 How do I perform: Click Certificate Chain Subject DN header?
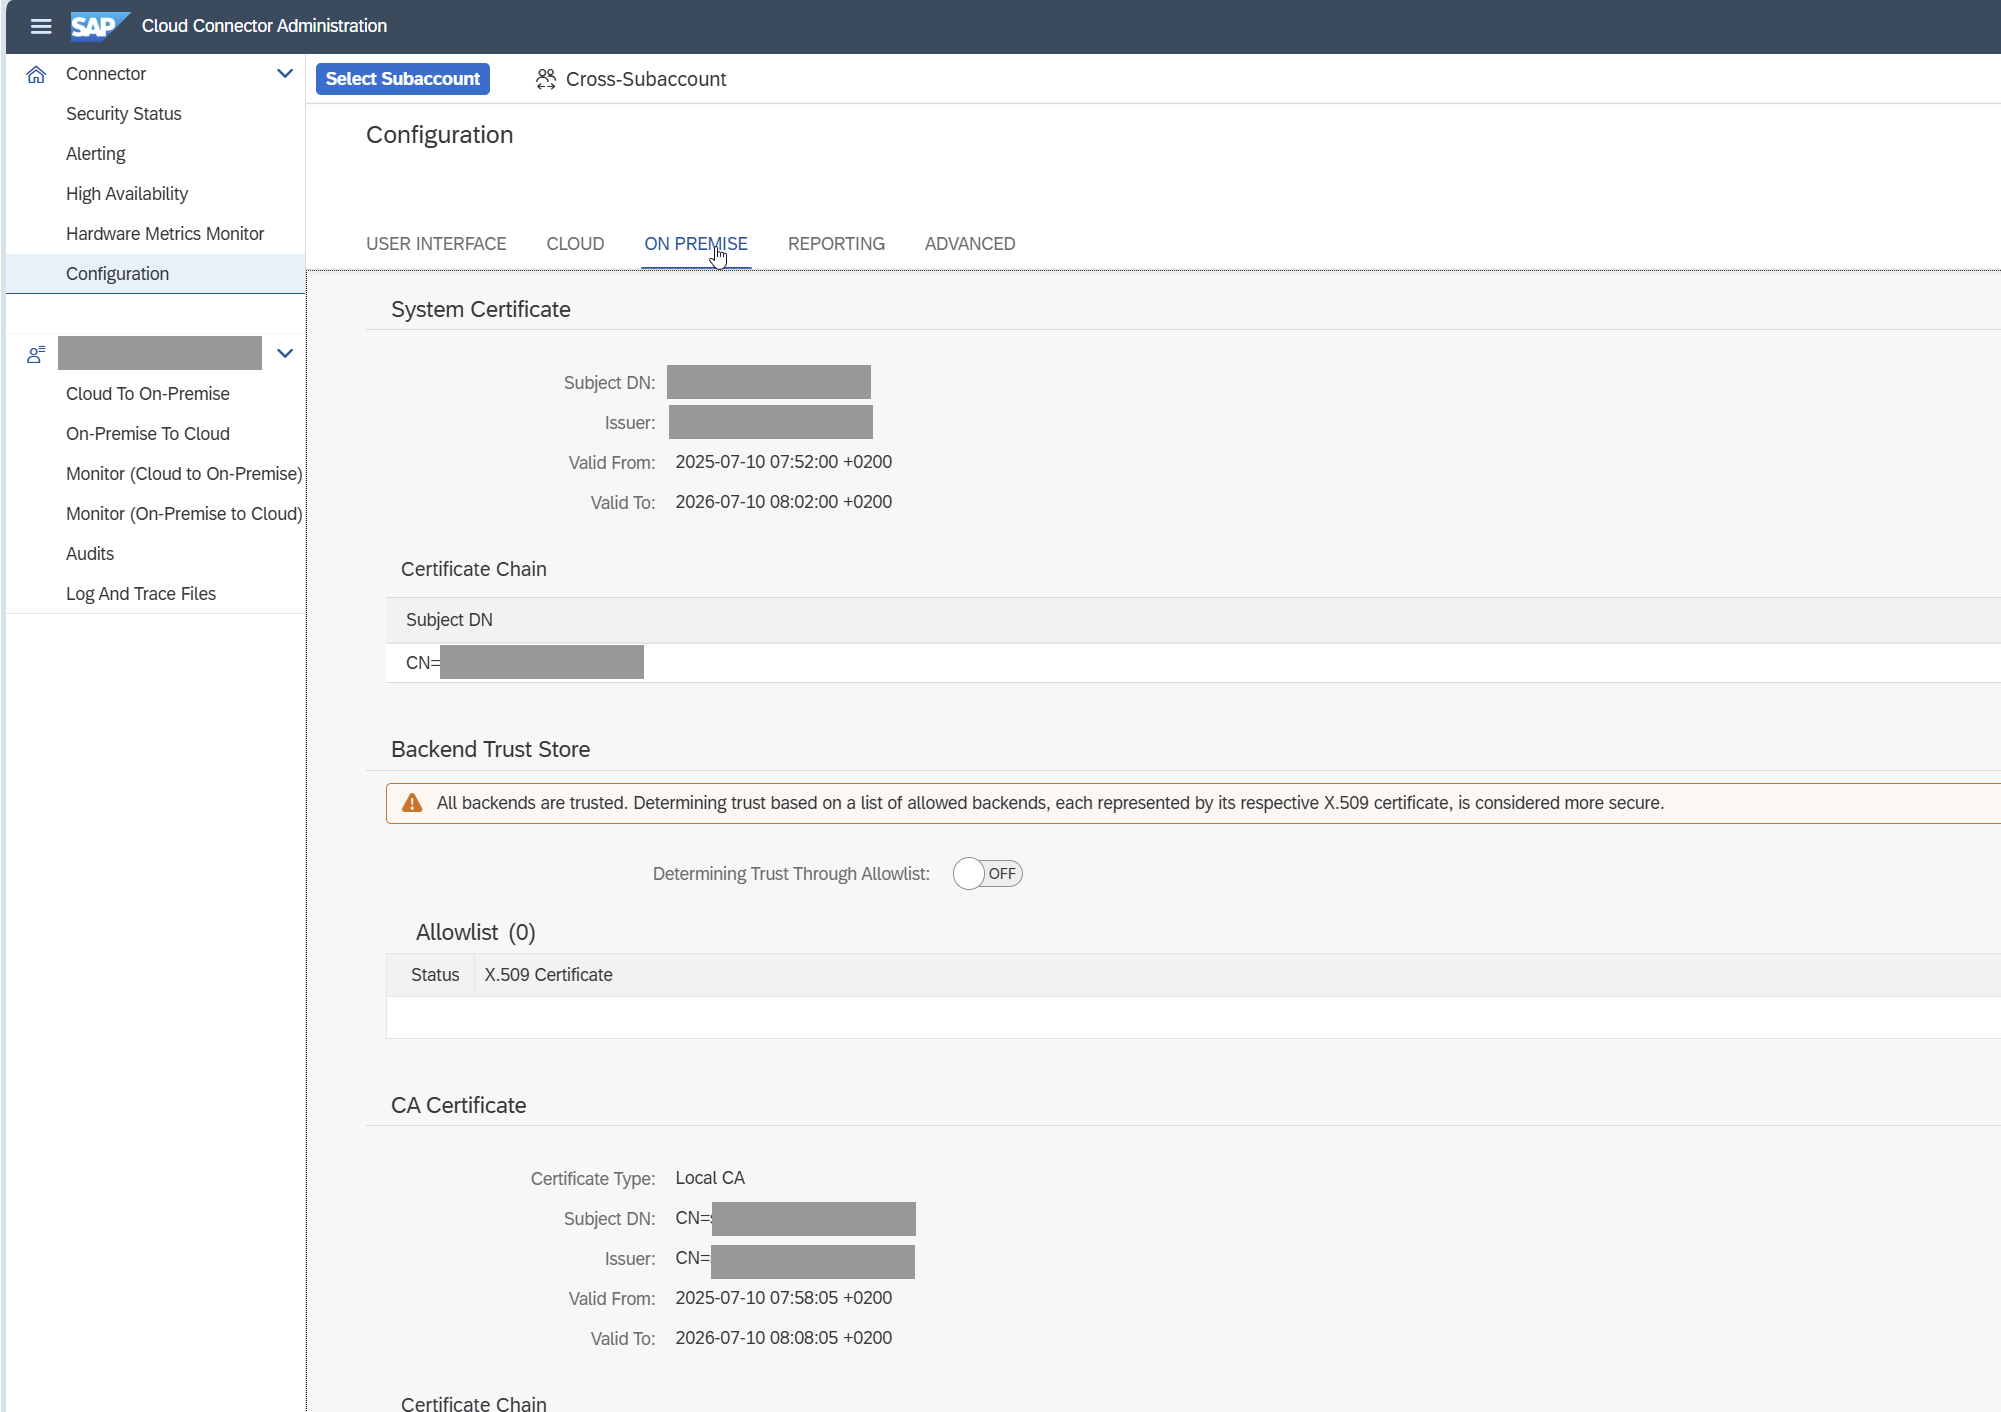point(449,620)
